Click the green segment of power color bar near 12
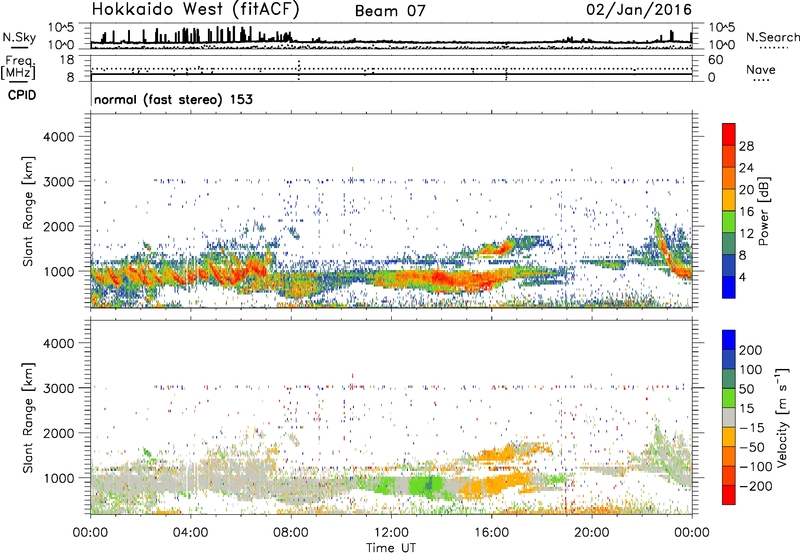Viewport: 800px width, 554px height. (x=729, y=222)
